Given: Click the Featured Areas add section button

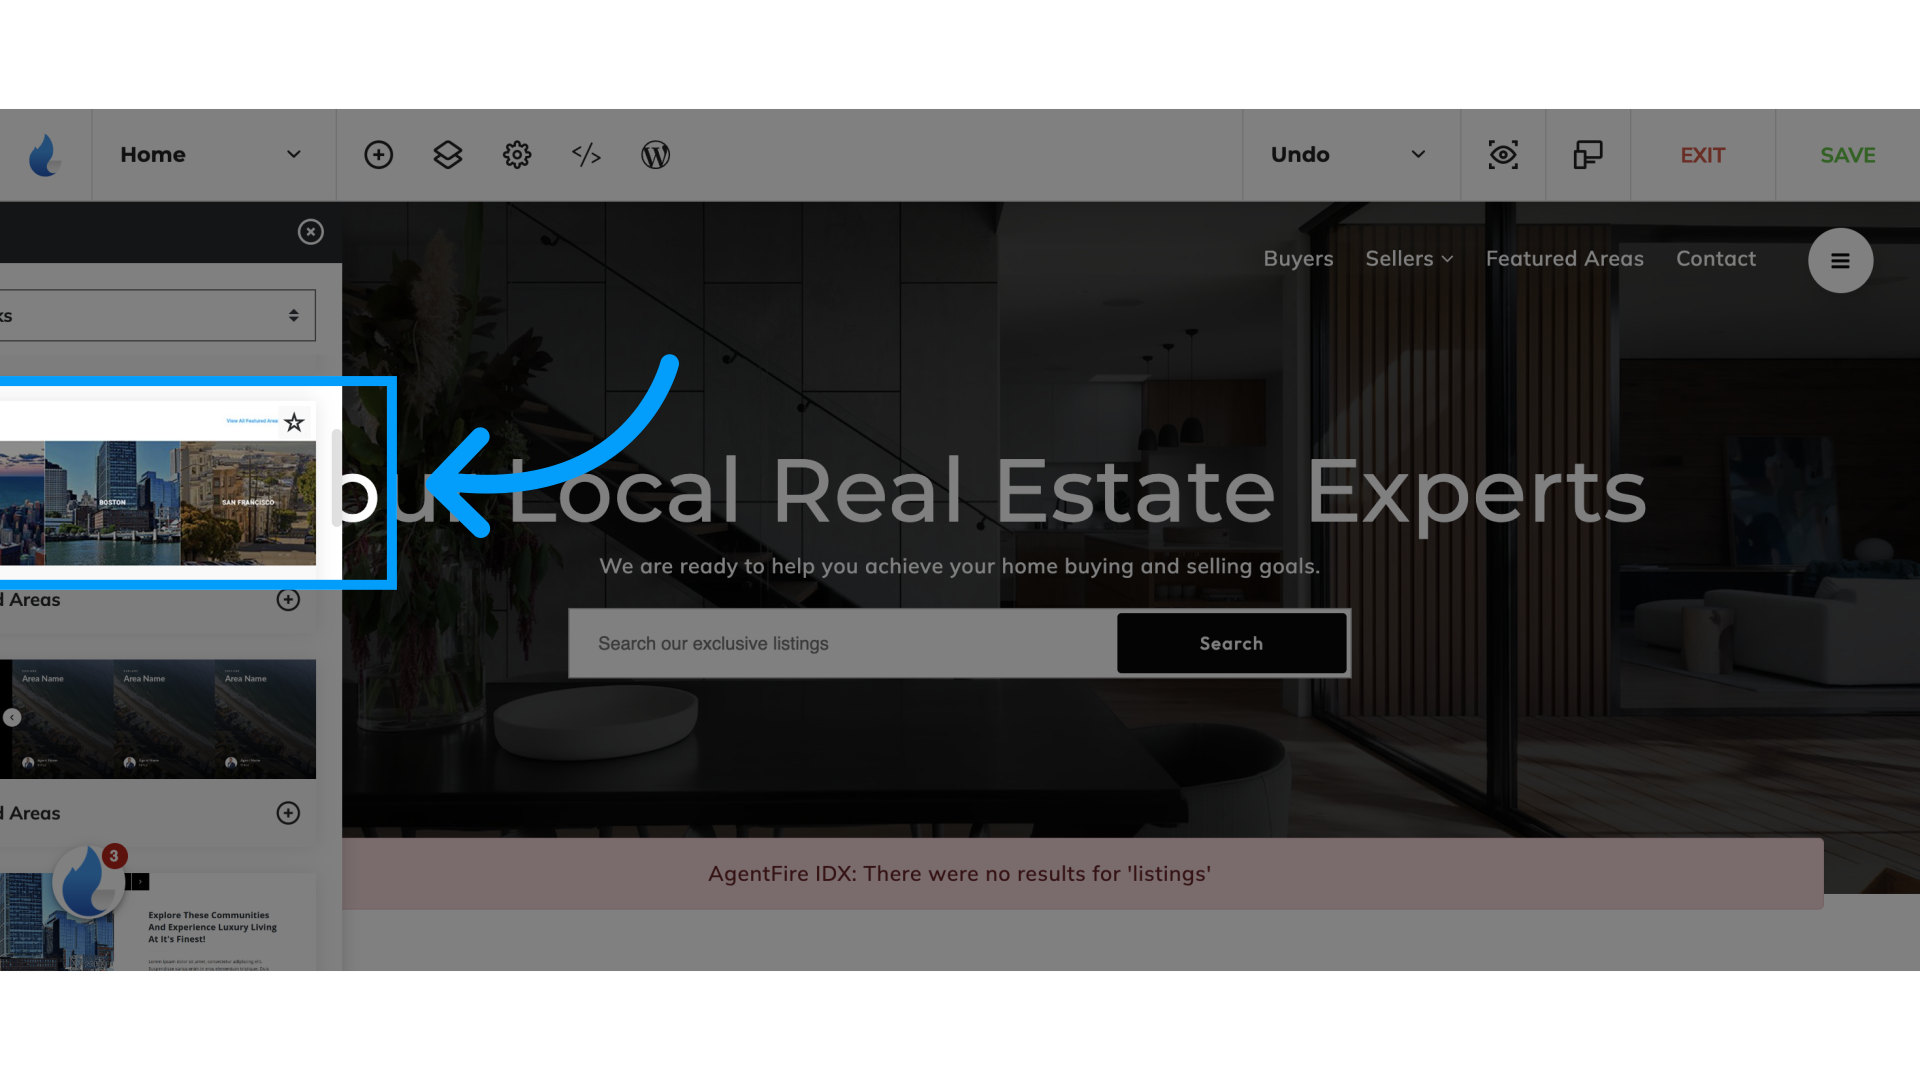Looking at the screenshot, I should click(289, 600).
